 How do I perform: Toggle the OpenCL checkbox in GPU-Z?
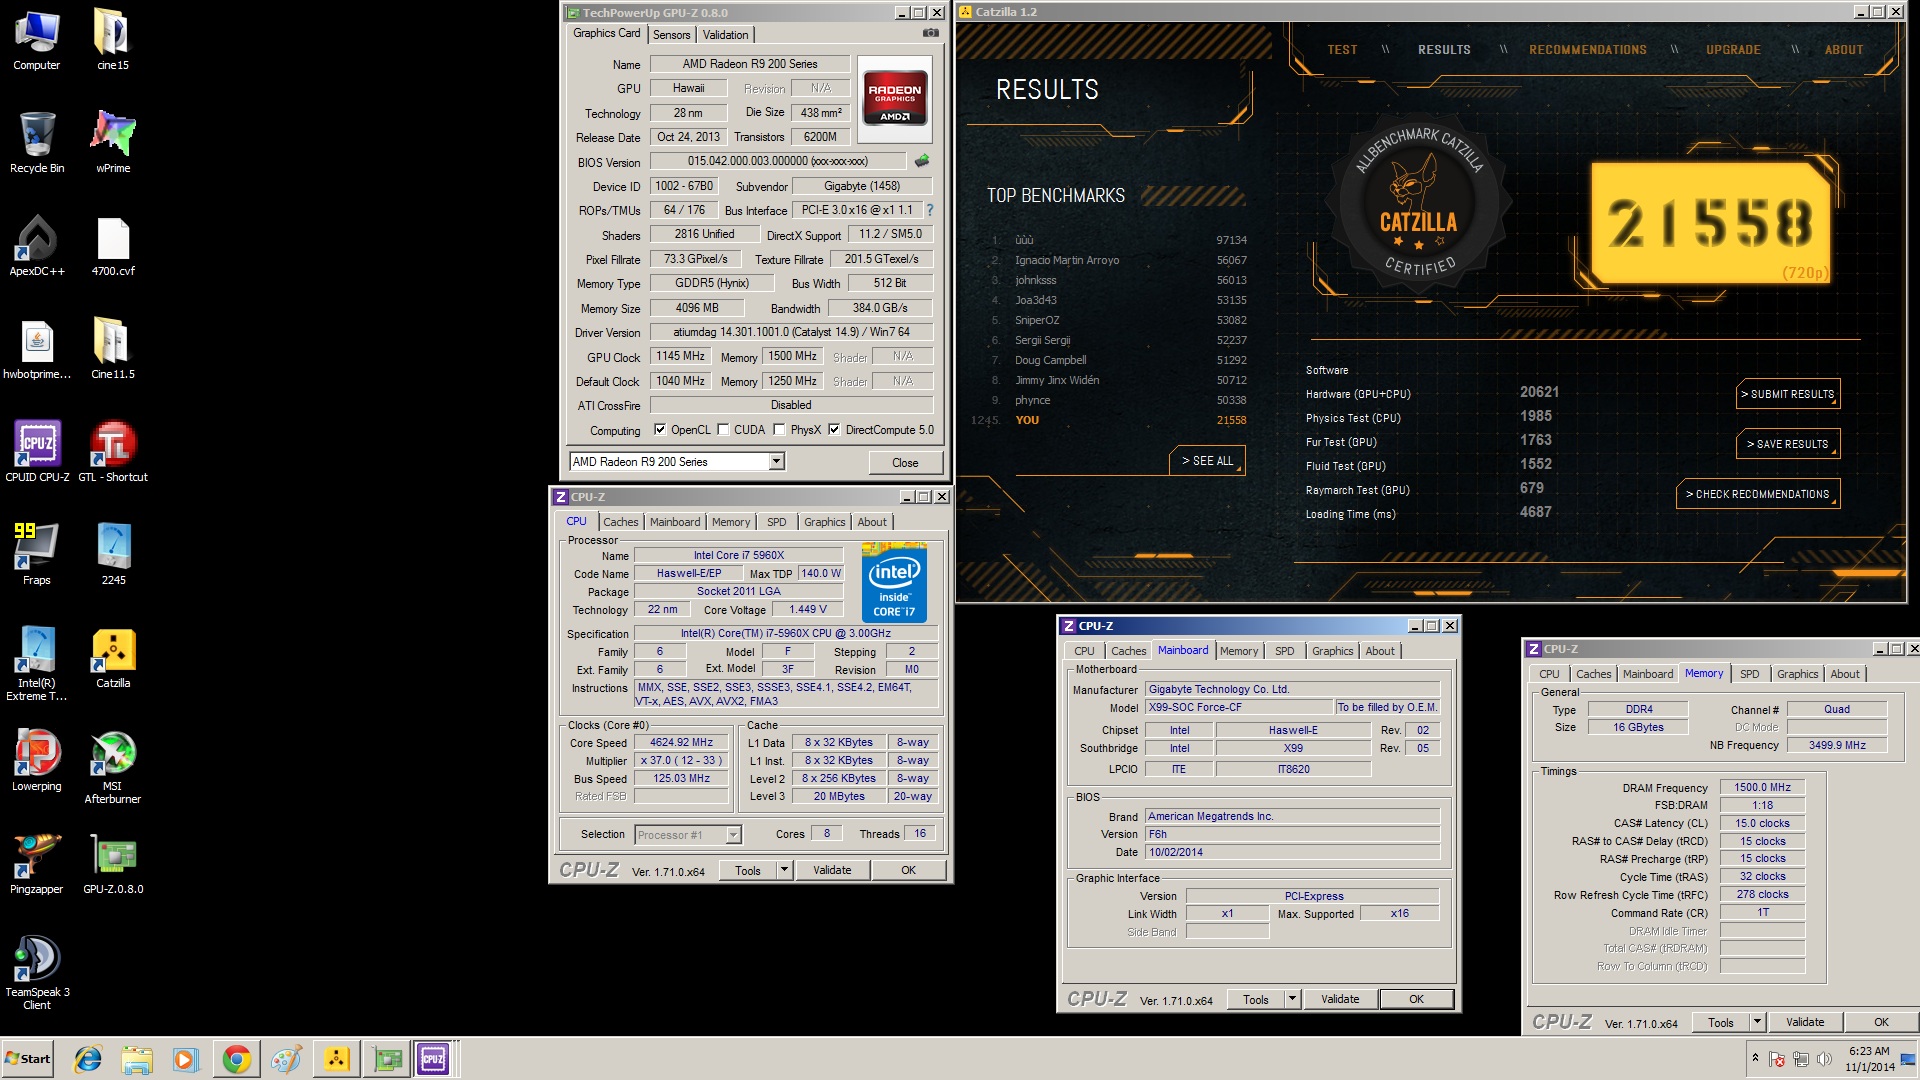pos(660,430)
